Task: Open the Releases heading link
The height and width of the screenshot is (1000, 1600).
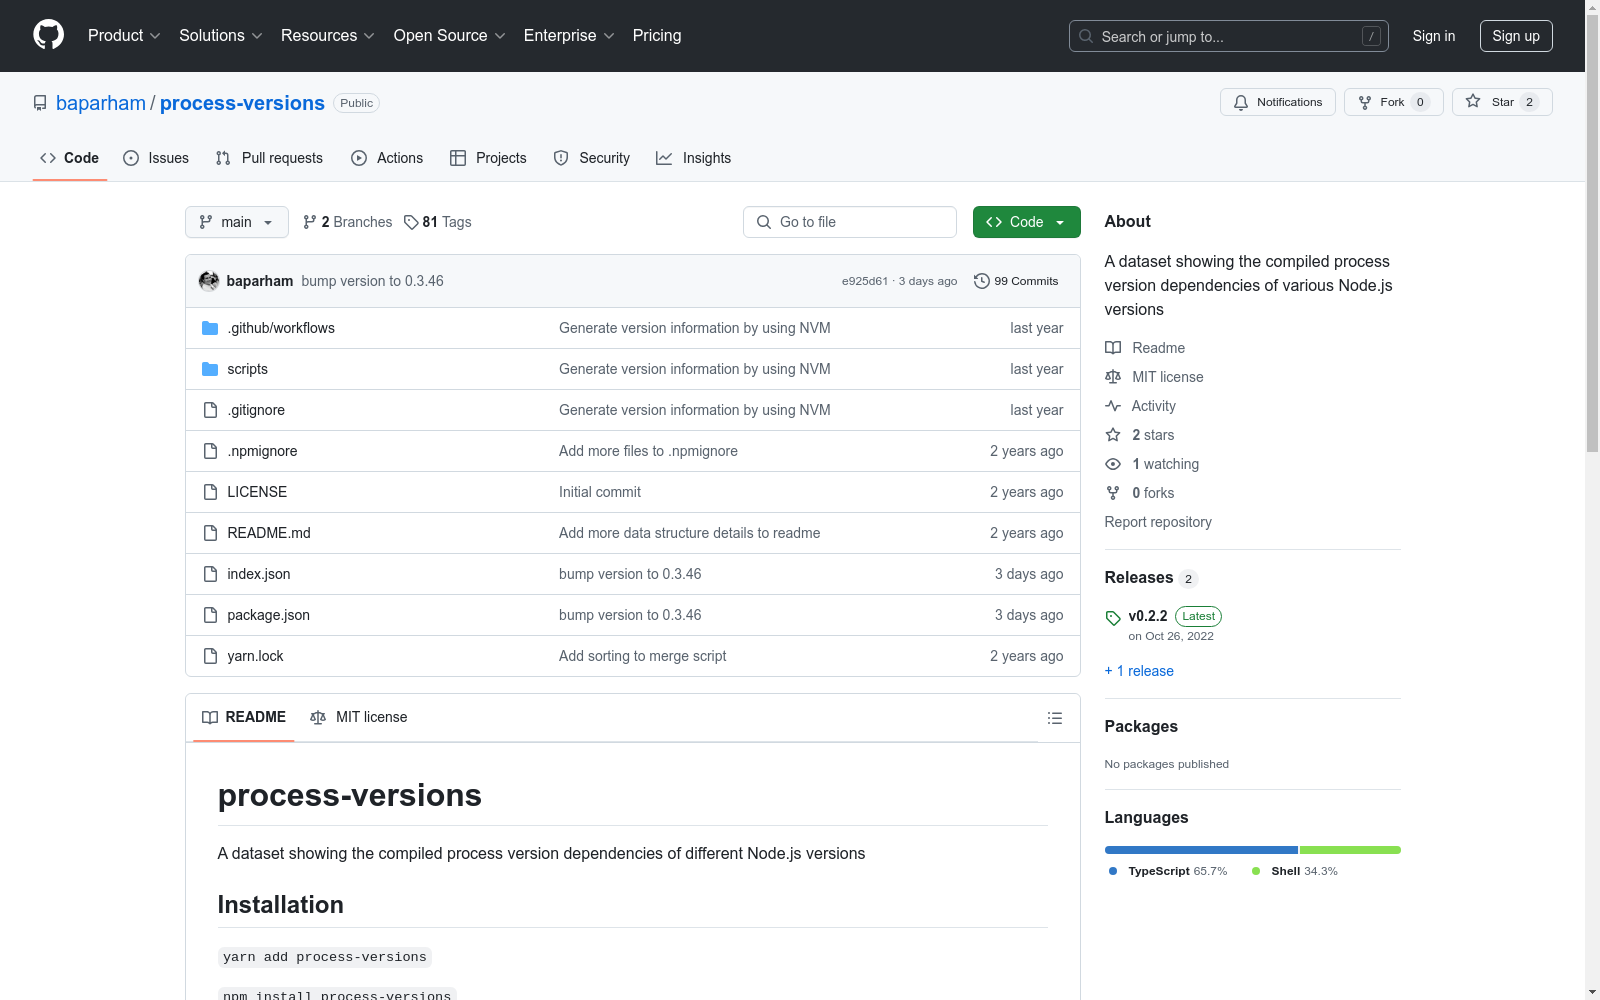Action: (x=1139, y=578)
